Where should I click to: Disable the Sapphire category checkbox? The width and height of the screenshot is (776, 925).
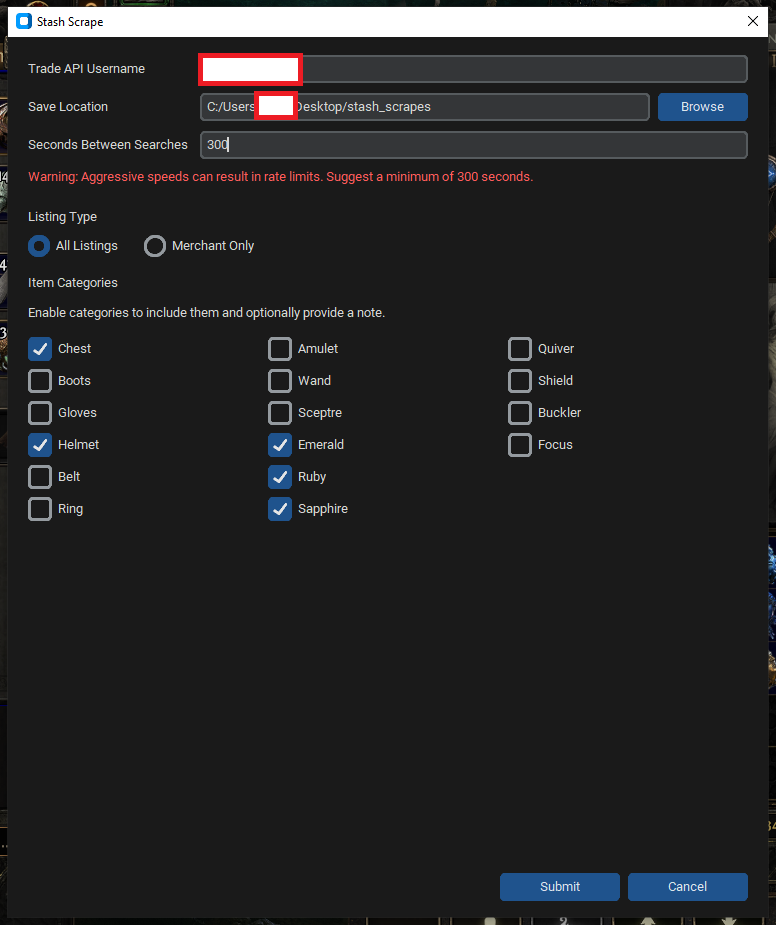pos(280,509)
